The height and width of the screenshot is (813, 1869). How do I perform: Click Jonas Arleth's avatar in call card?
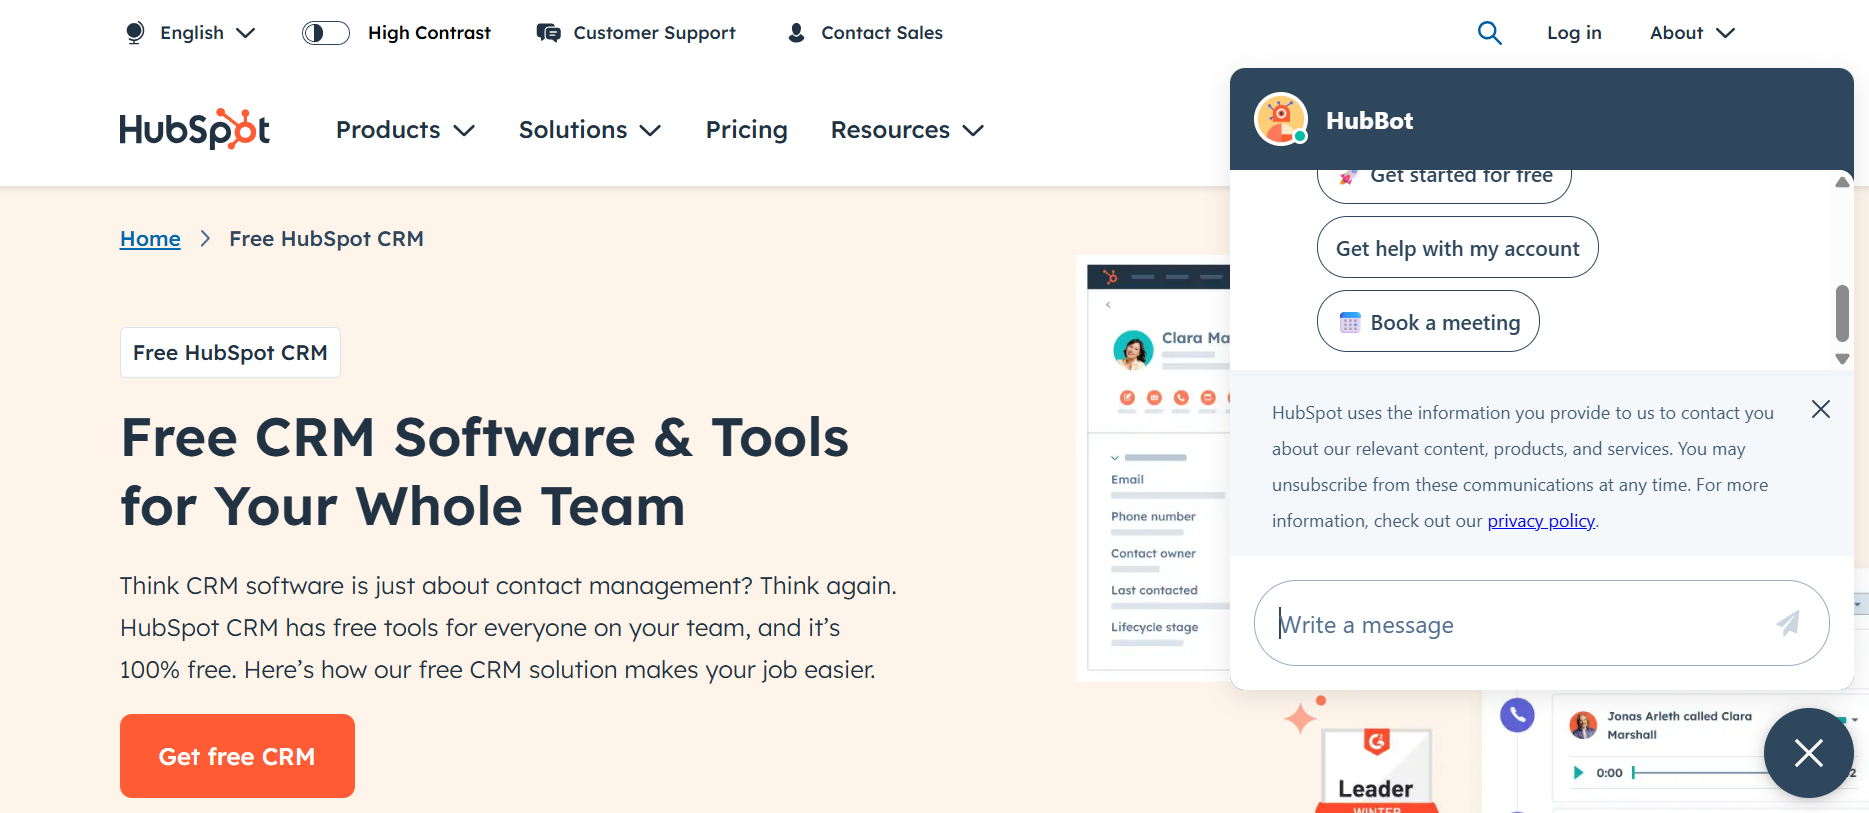coord(1583,725)
